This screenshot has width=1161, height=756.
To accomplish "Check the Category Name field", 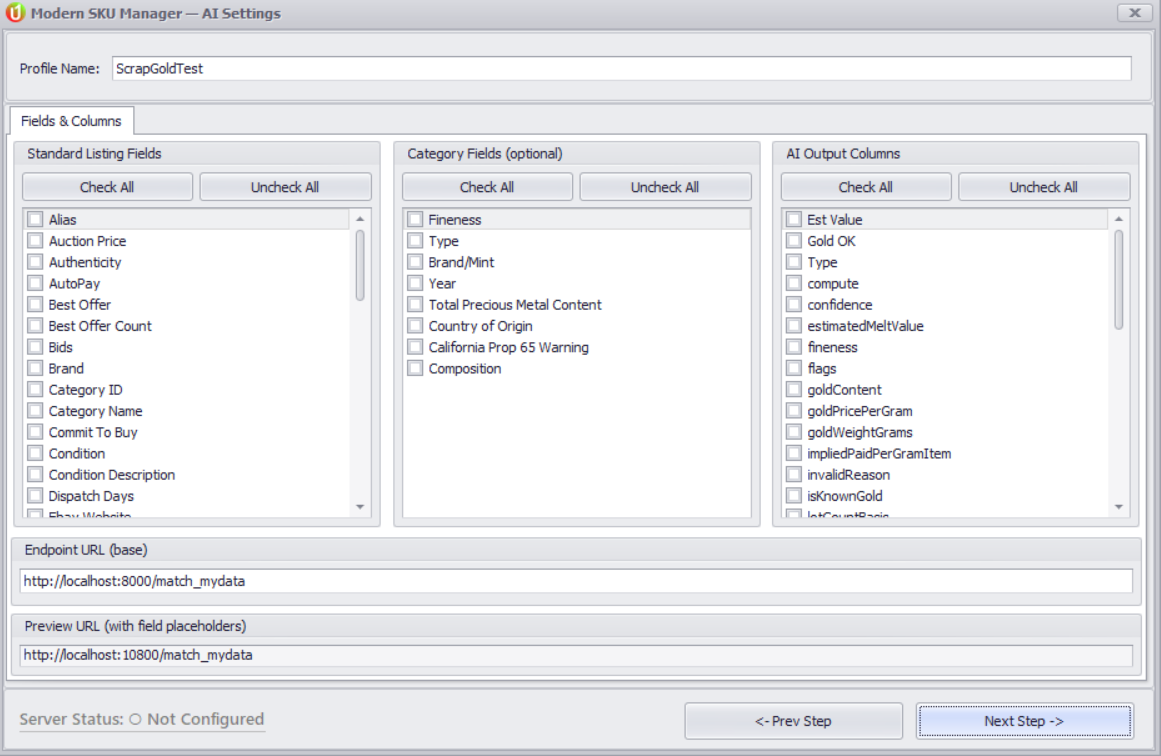I will click(x=36, y=411).
